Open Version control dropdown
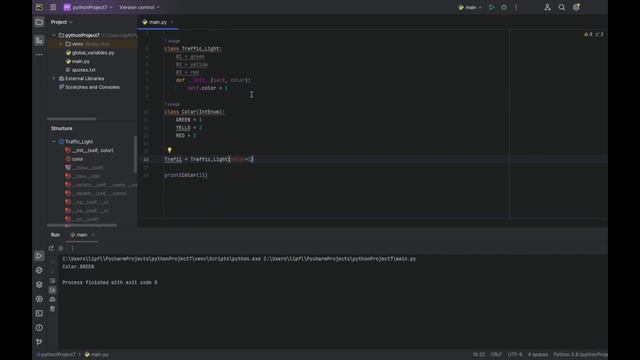Image resolution: width=640 pixels, height=360 pixels. (139, 7)
